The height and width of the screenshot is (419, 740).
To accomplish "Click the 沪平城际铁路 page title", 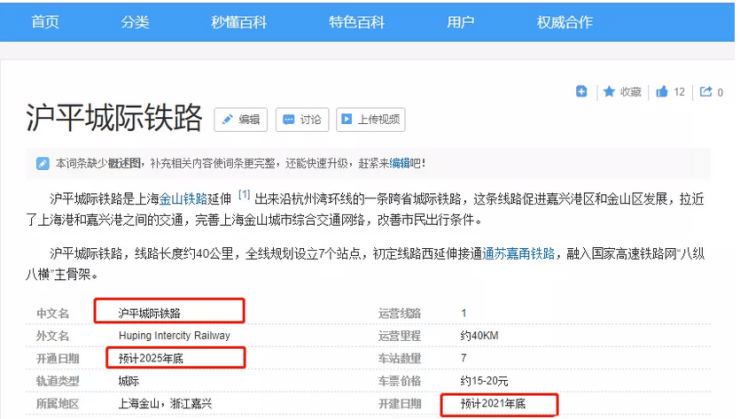I will point(114,118).
